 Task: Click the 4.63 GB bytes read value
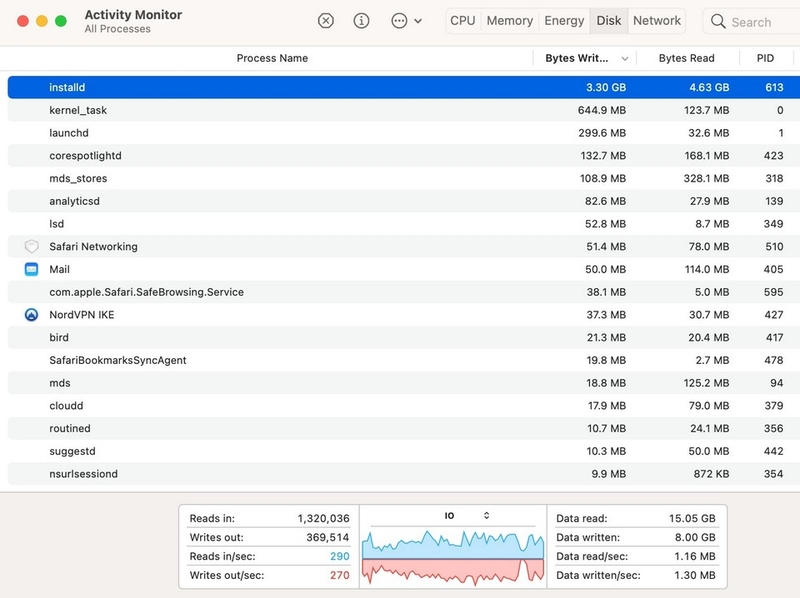(x=709, y=87)
